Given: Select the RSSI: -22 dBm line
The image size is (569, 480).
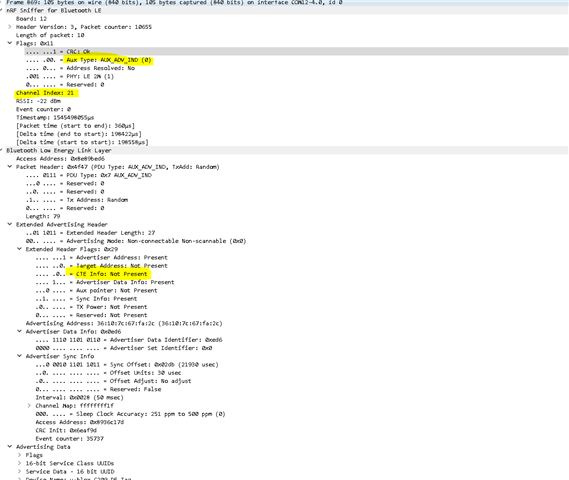Looking at the screenshot, I should coord(38,101).
